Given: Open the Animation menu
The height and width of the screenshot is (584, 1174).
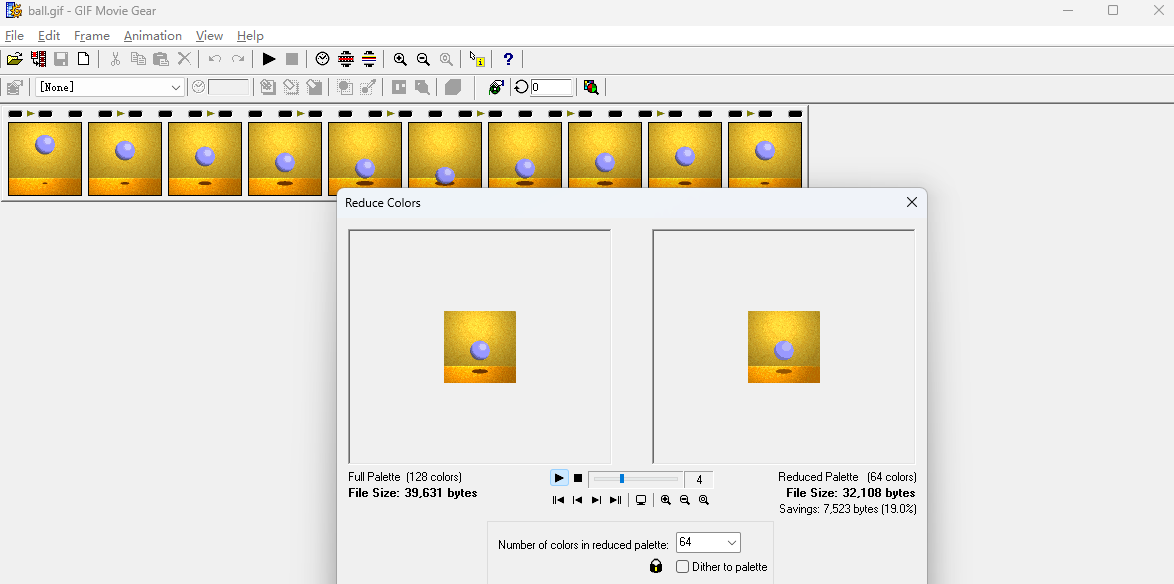Looking at the screenshot, I should pyautogui.click(x=152, y=36).
